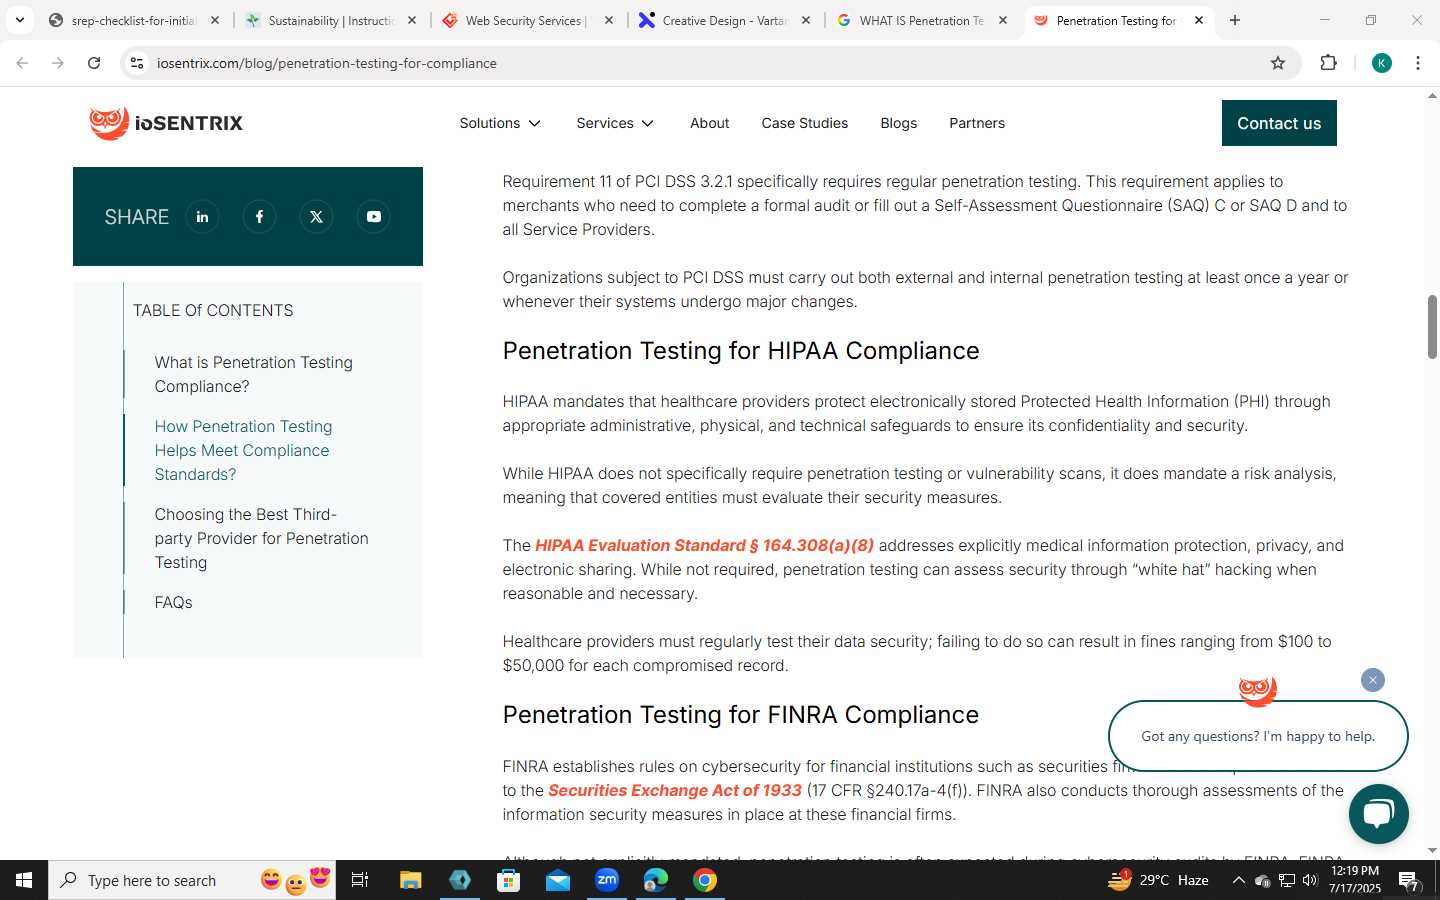
Task: Open the Partners page
Action: click(976, 123)
